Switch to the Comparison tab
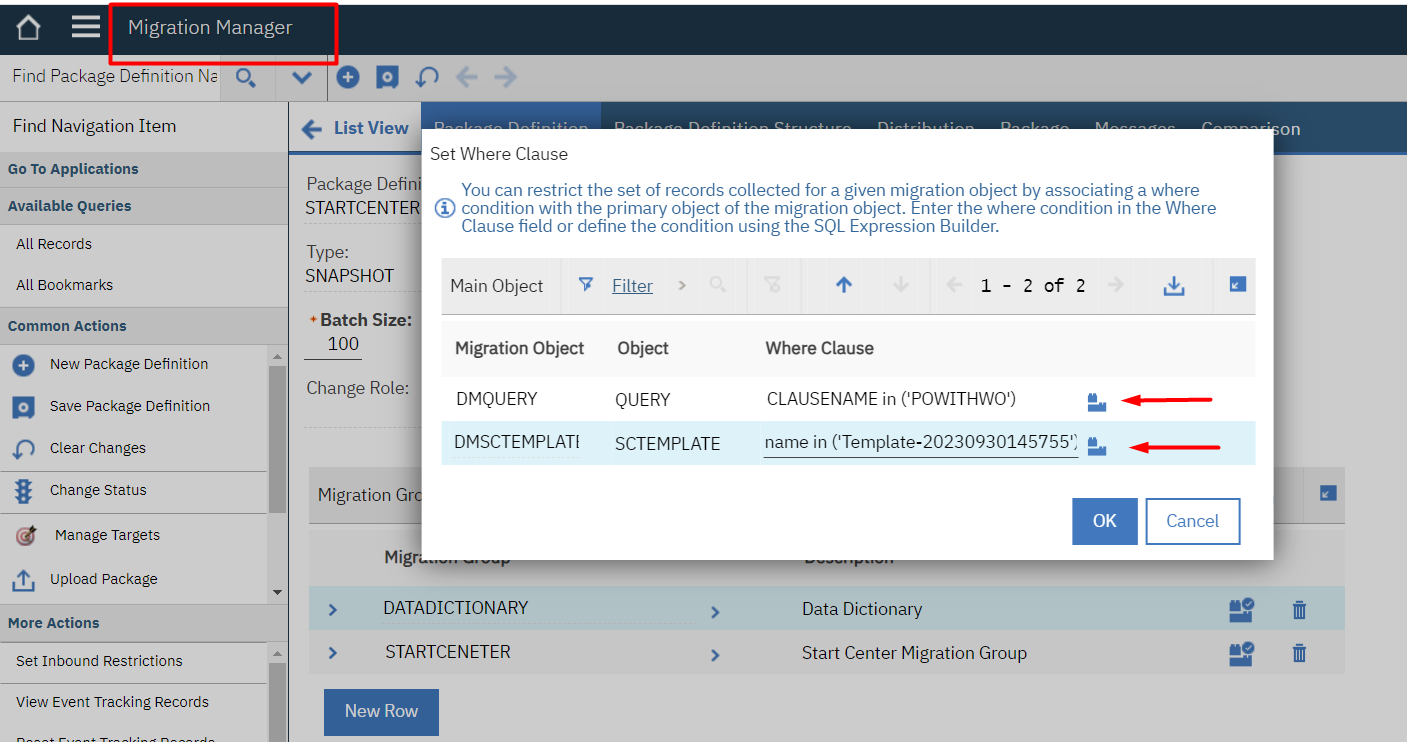Image resolution: width=1407 pixels, height=742 pixels. pyautogui.click(x=1250, y=128)
